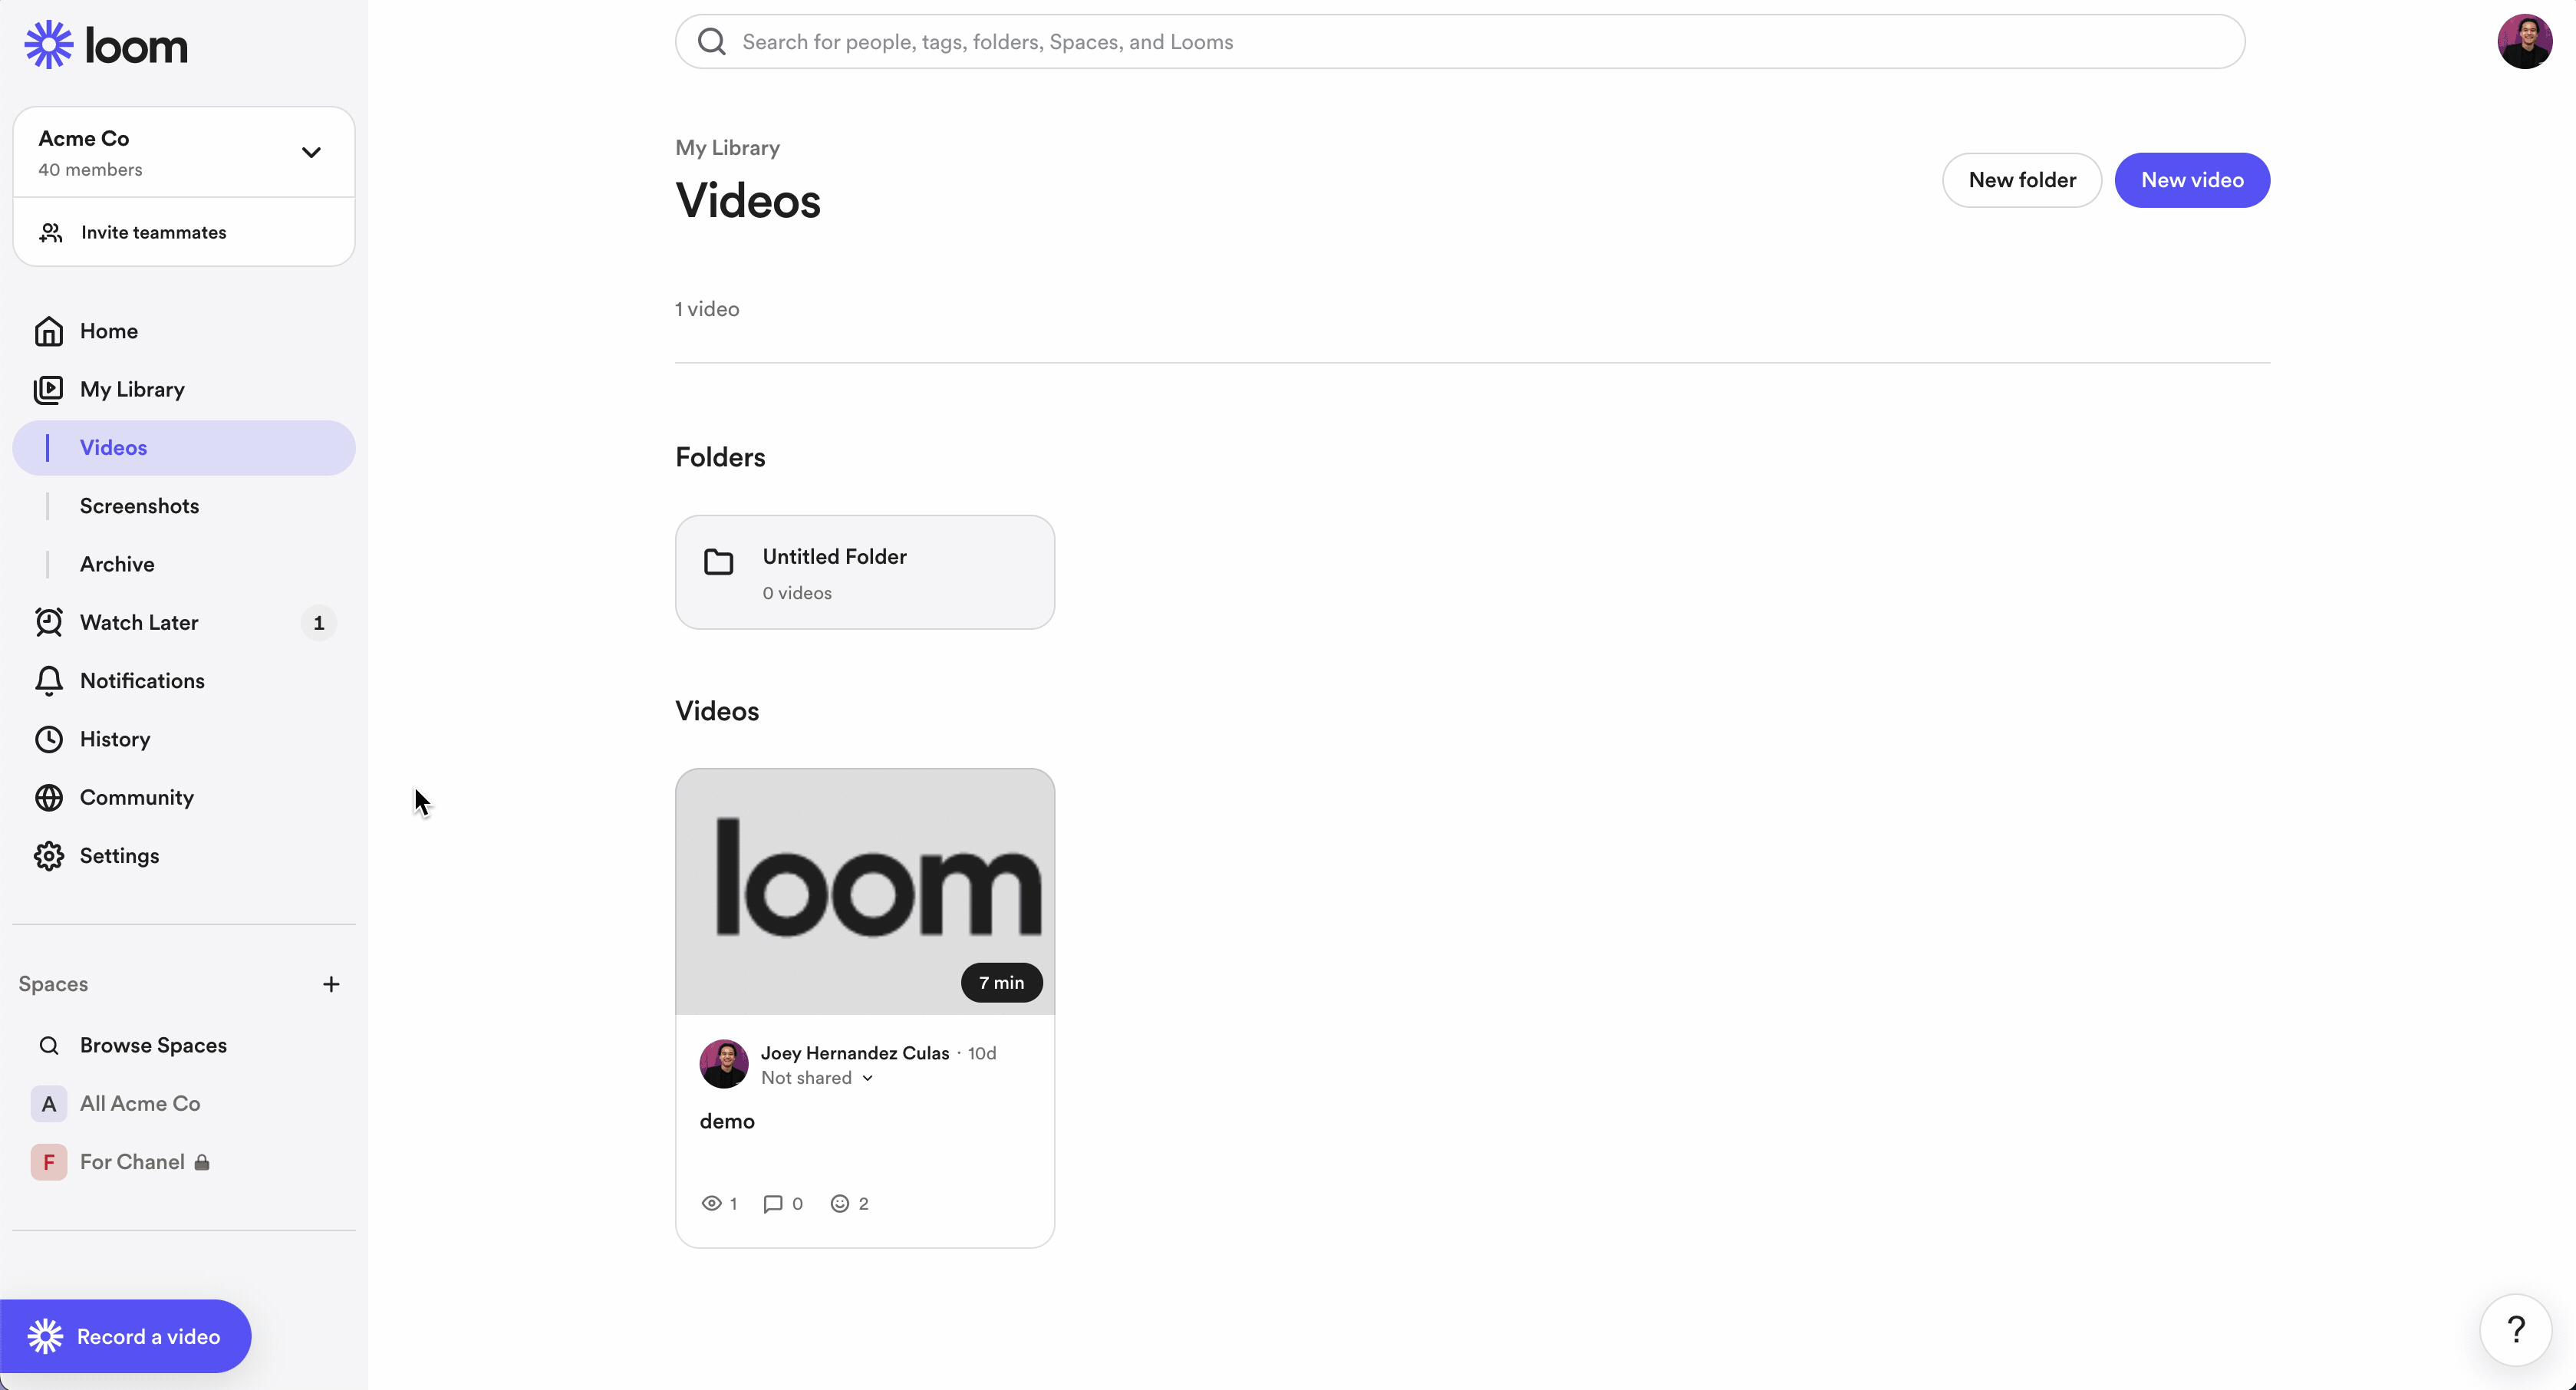Focus the search field for Looms
Image resolution: width=2576 pixels, height=1390 pixels.
pos(1460,42)
